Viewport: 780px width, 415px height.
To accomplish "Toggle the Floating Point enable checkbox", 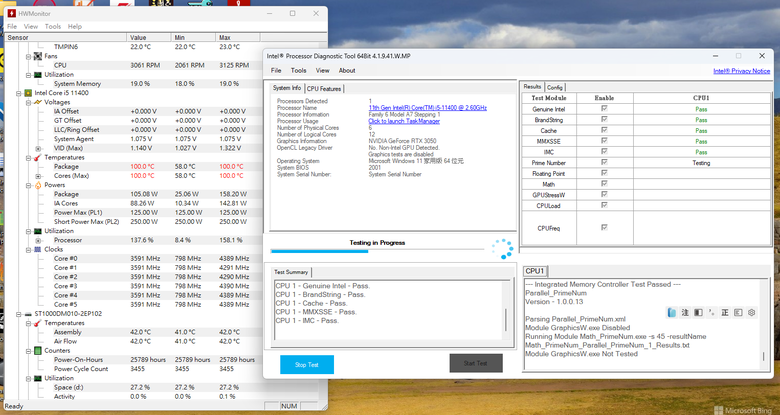I will 604,173.
